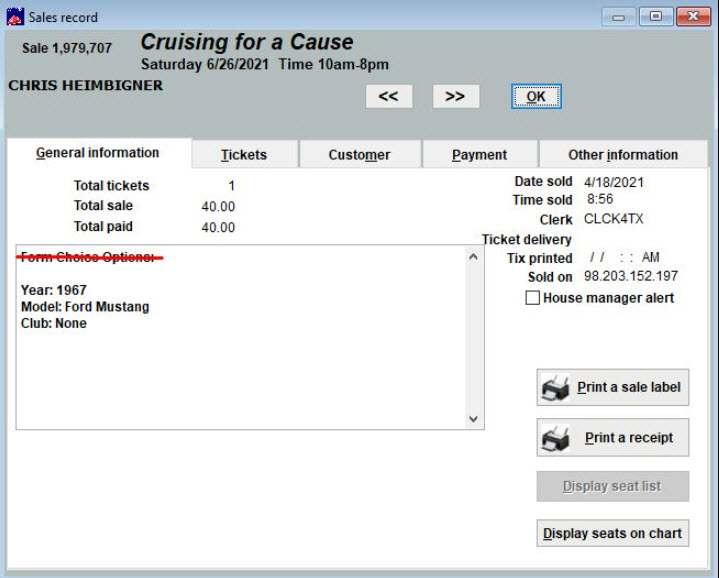The height and width of the screenshot is (578, 719).
Task: Click the customer name CHRIS HEIMBIGNER
Action: pyautogui.click(x=86, y=85)
